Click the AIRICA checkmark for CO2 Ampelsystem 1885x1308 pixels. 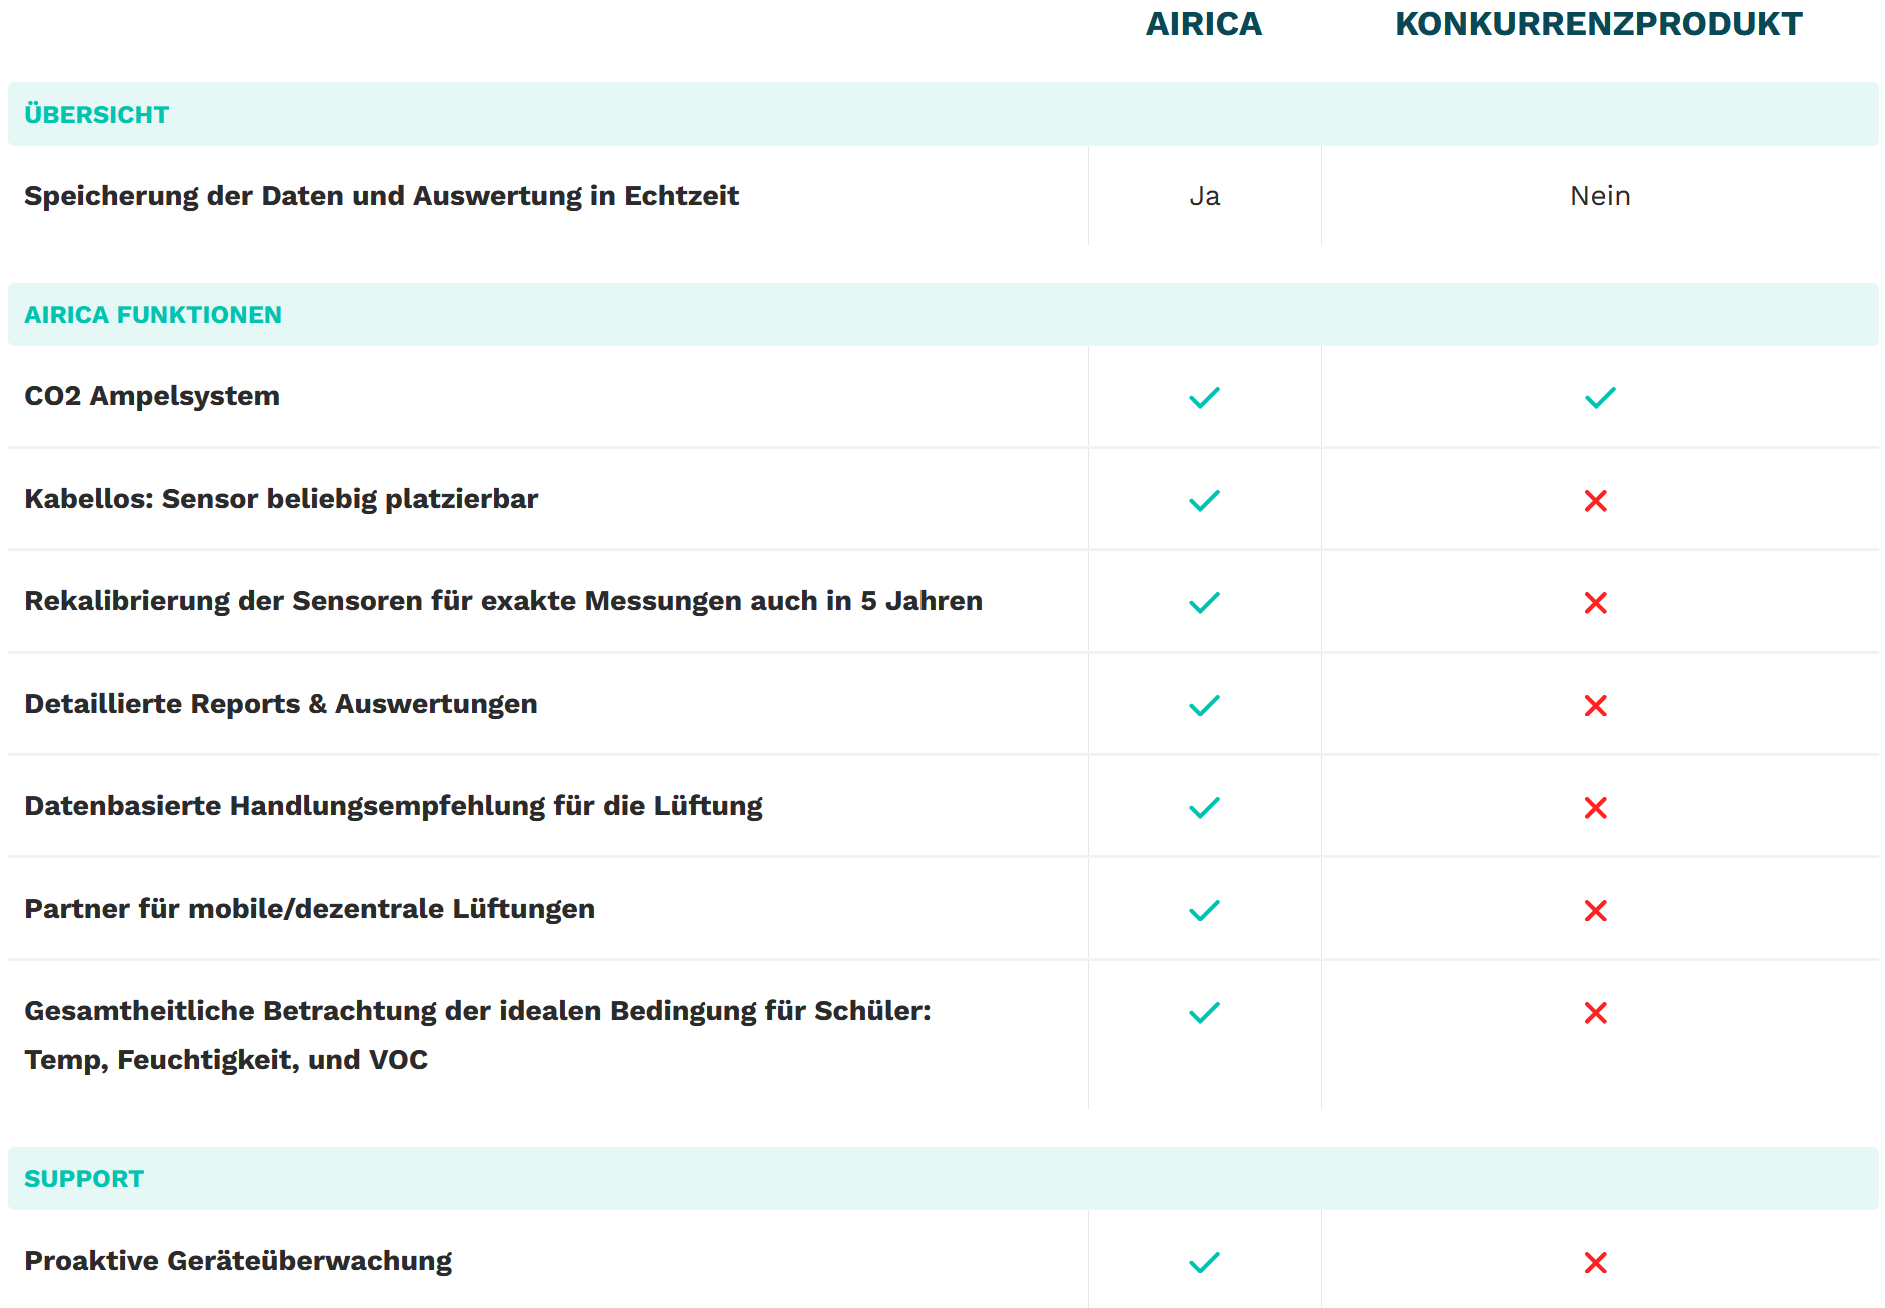point(1204,398)
